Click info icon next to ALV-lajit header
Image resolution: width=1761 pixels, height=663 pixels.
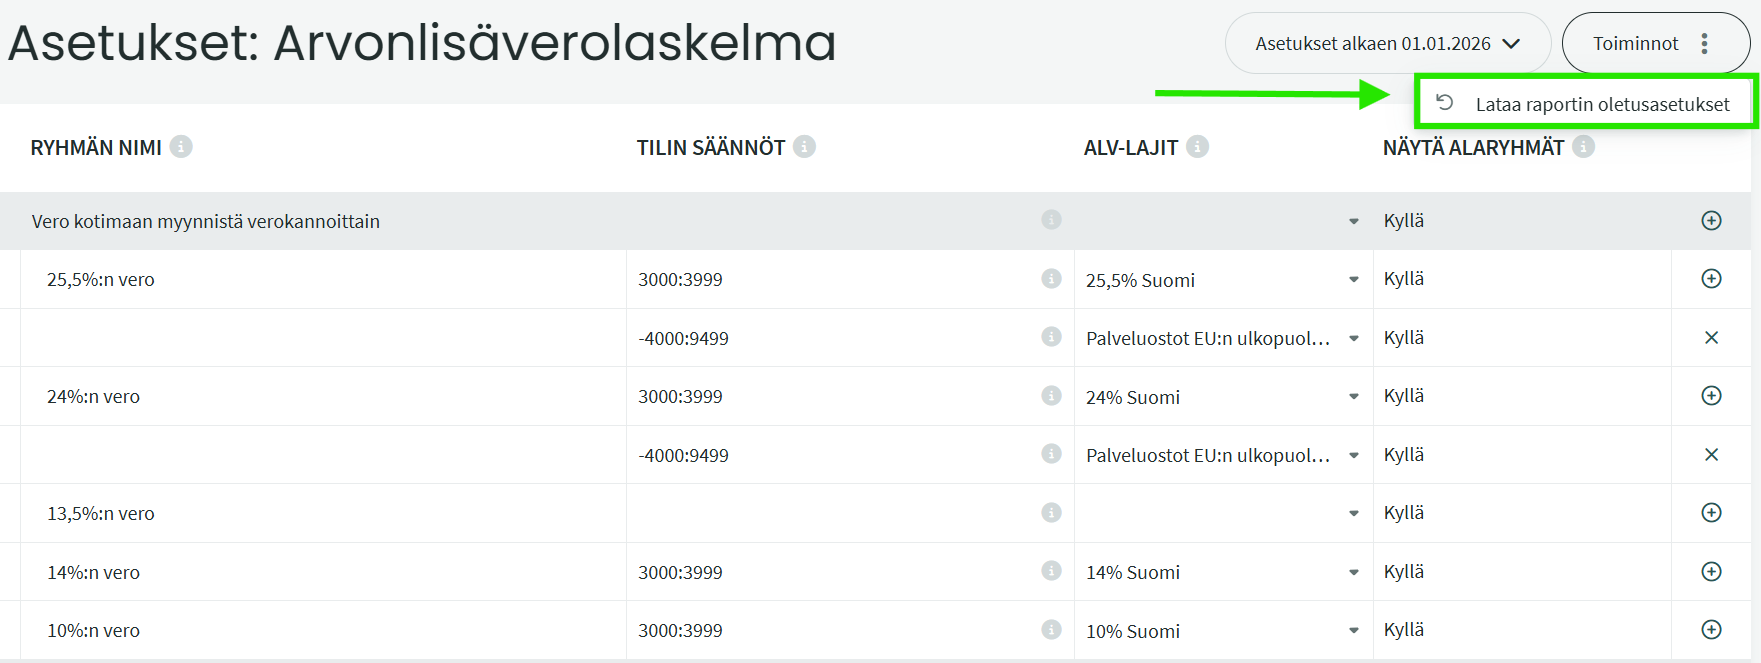(1197, 147)
